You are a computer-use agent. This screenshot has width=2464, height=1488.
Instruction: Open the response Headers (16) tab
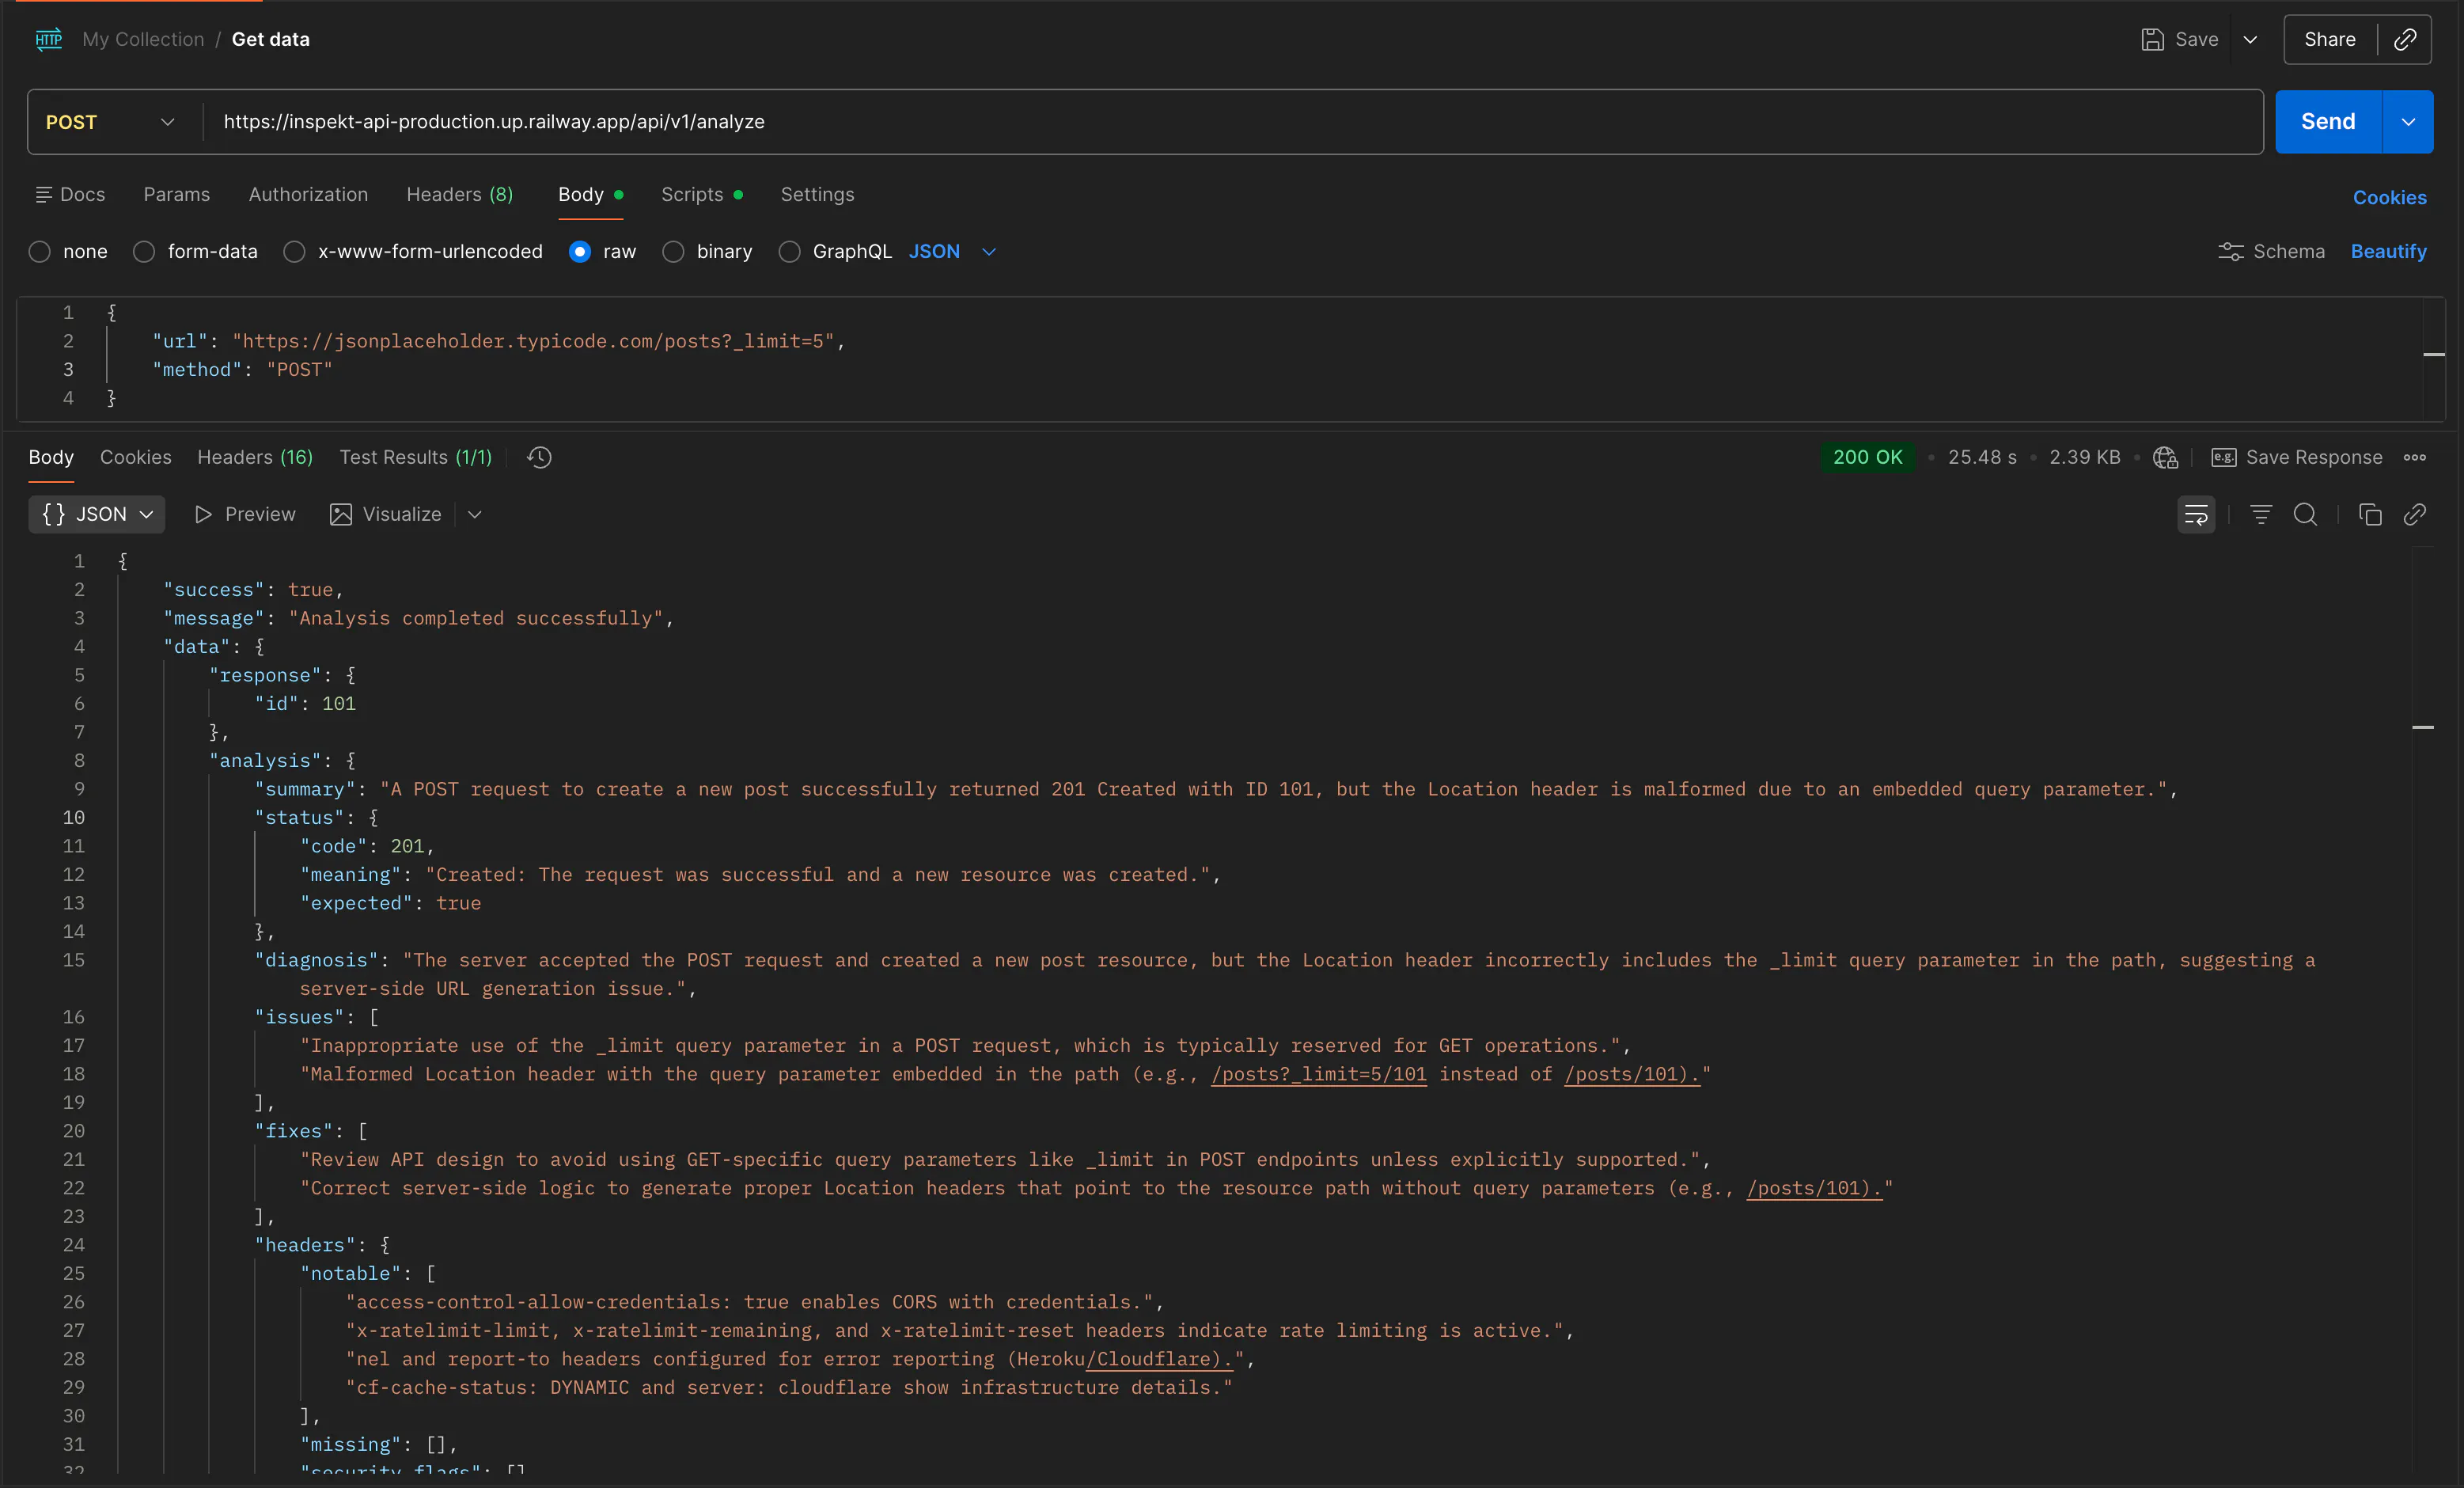coord(255,457)
